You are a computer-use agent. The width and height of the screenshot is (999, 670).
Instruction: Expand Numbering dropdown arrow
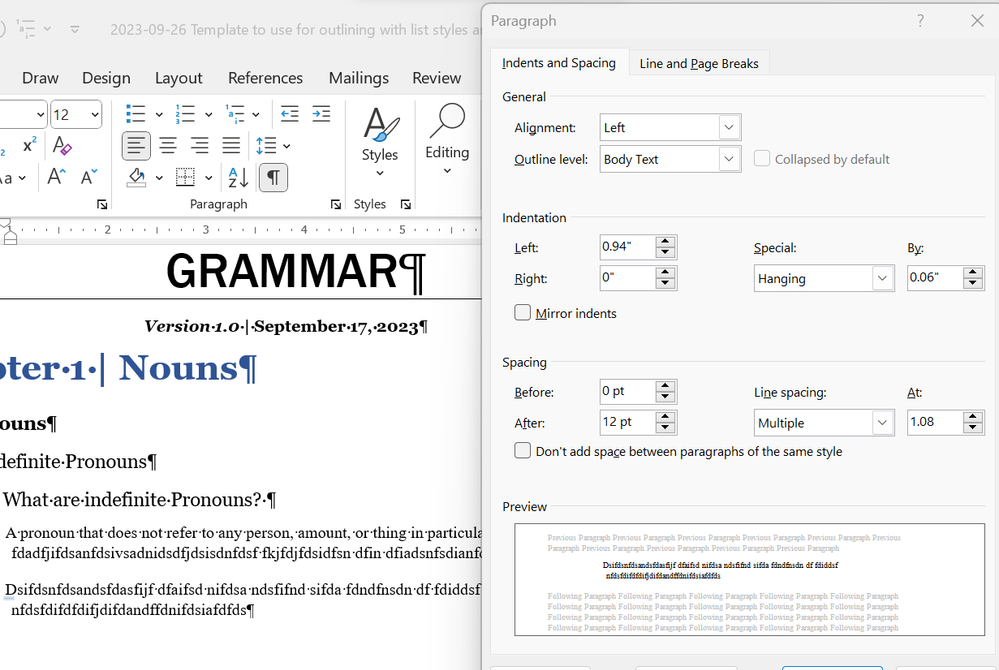click(x=208, y=115)
